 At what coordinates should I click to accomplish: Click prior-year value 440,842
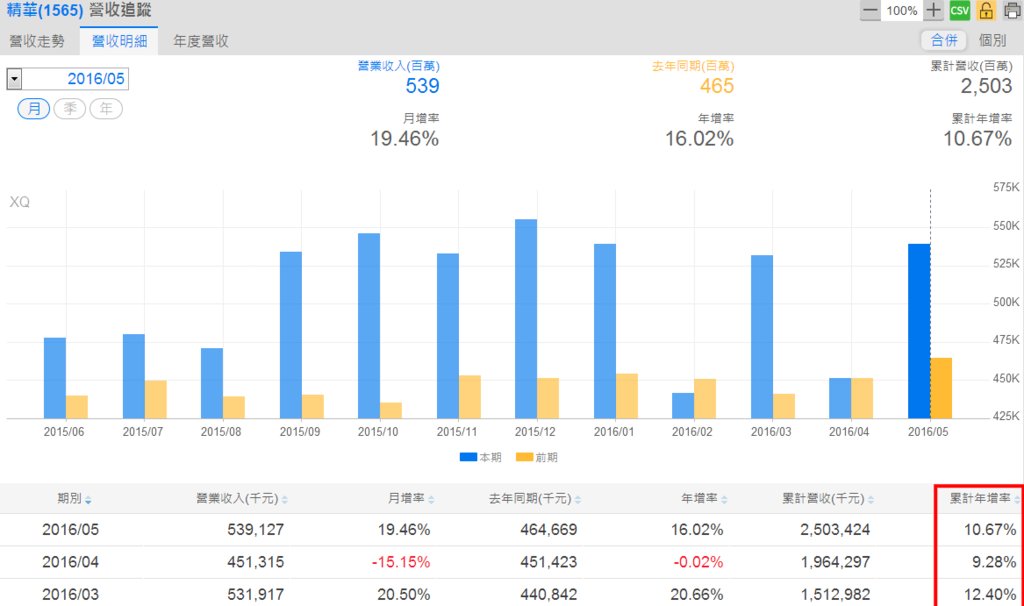(x=549, y=595)
